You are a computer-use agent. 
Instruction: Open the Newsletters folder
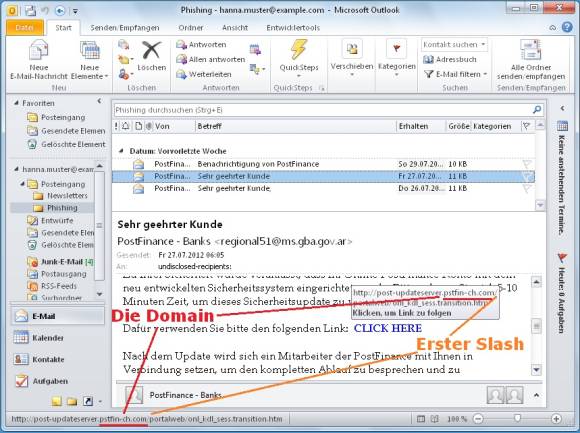(60, 196)
